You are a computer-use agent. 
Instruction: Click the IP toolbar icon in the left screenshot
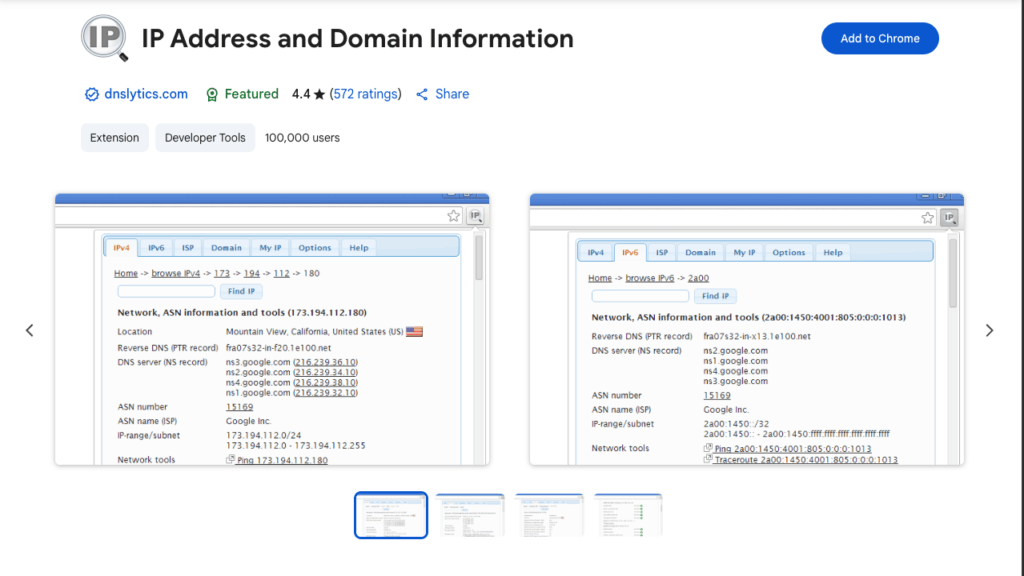[475, 215]
